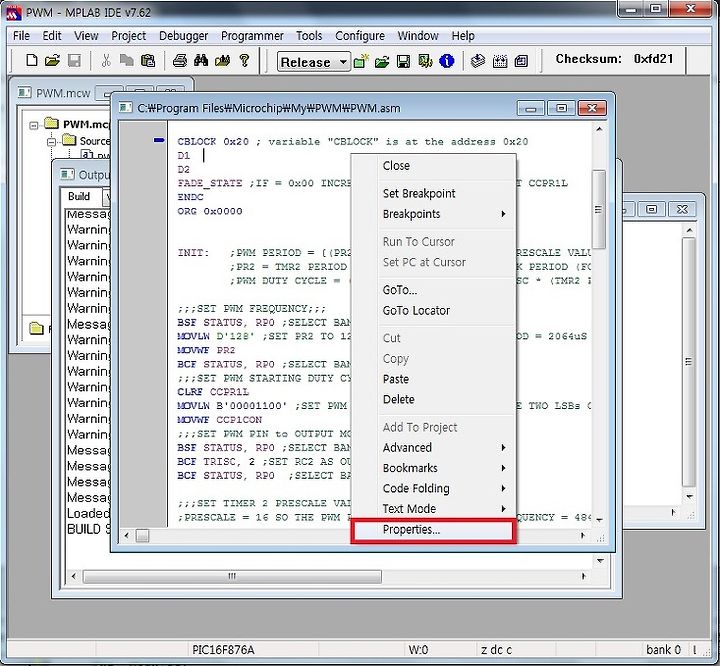Click the Paste clipboard icon

(148, 60)
